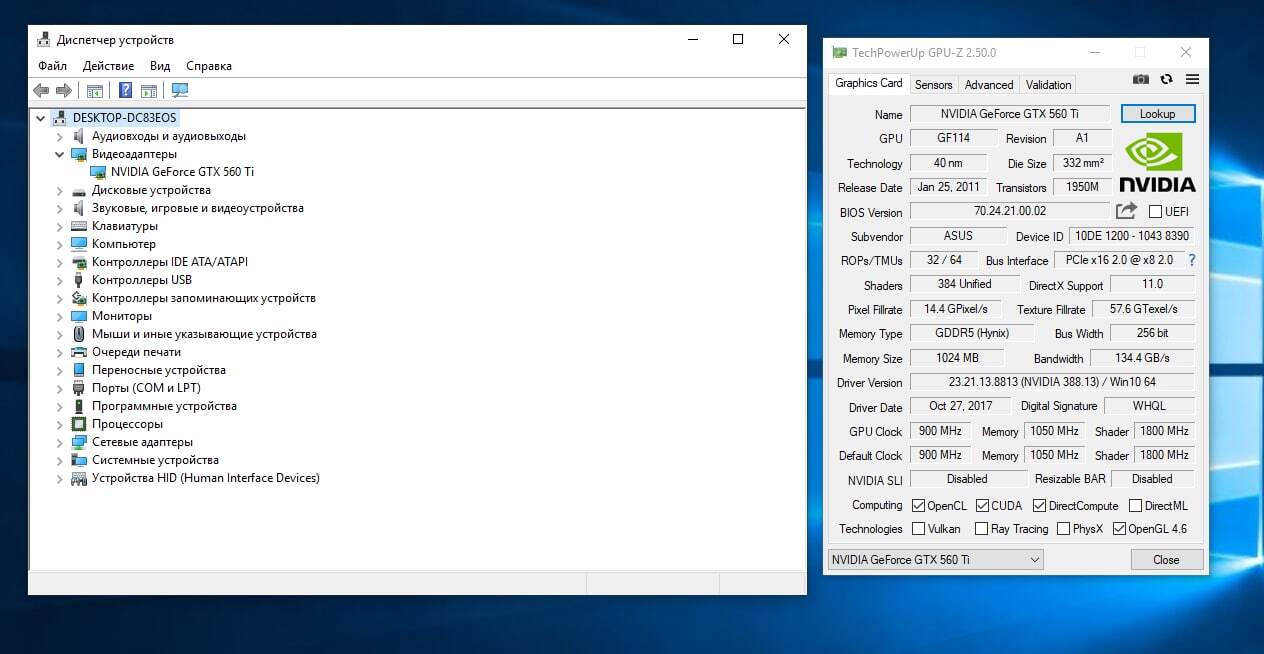Select NVIDIA GeForce GTX 560 Ti device entry

pos(182,172)
